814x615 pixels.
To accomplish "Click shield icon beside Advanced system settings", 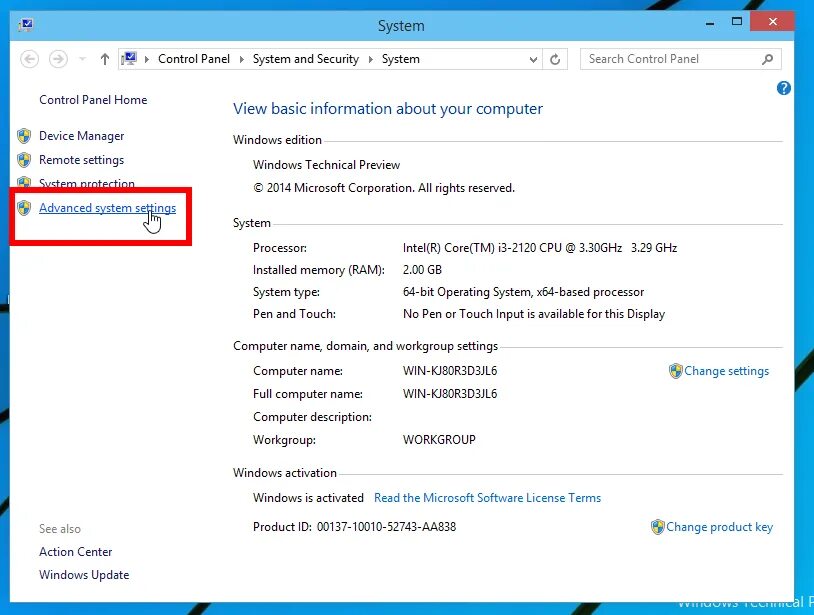I will tap(24, 208).
